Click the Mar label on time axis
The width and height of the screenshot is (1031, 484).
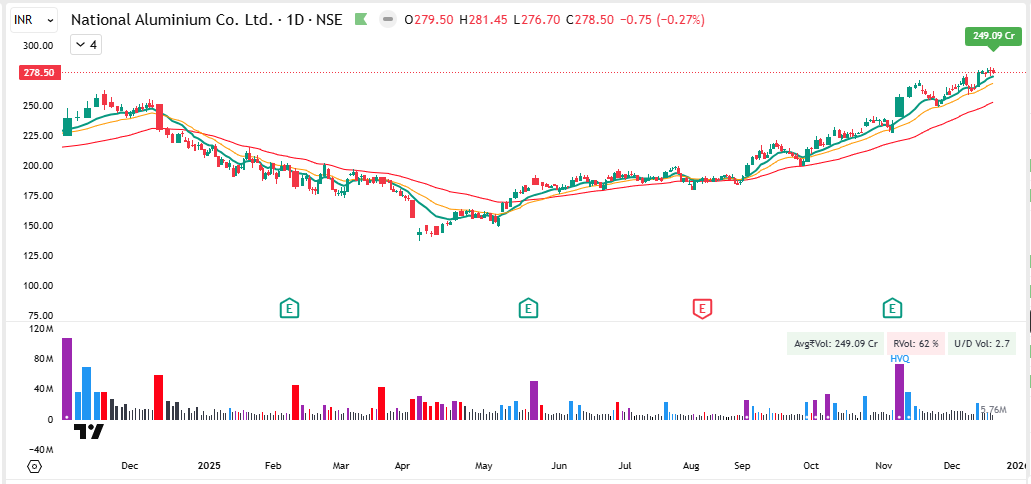[x=341, y=466]
